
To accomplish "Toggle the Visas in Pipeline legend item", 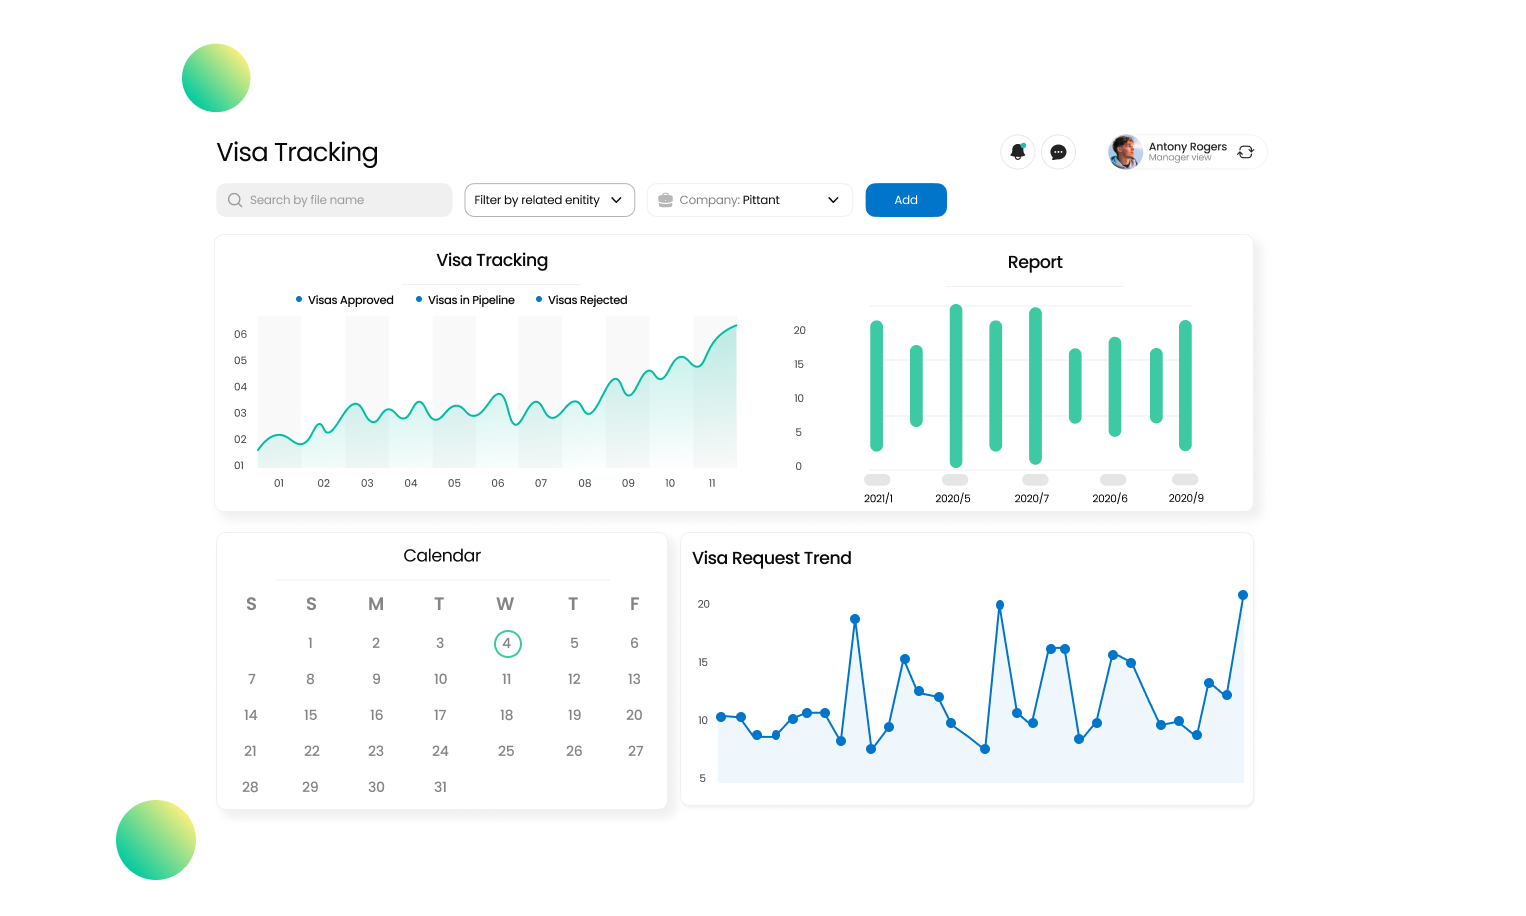I will click(x=466, y=300).
